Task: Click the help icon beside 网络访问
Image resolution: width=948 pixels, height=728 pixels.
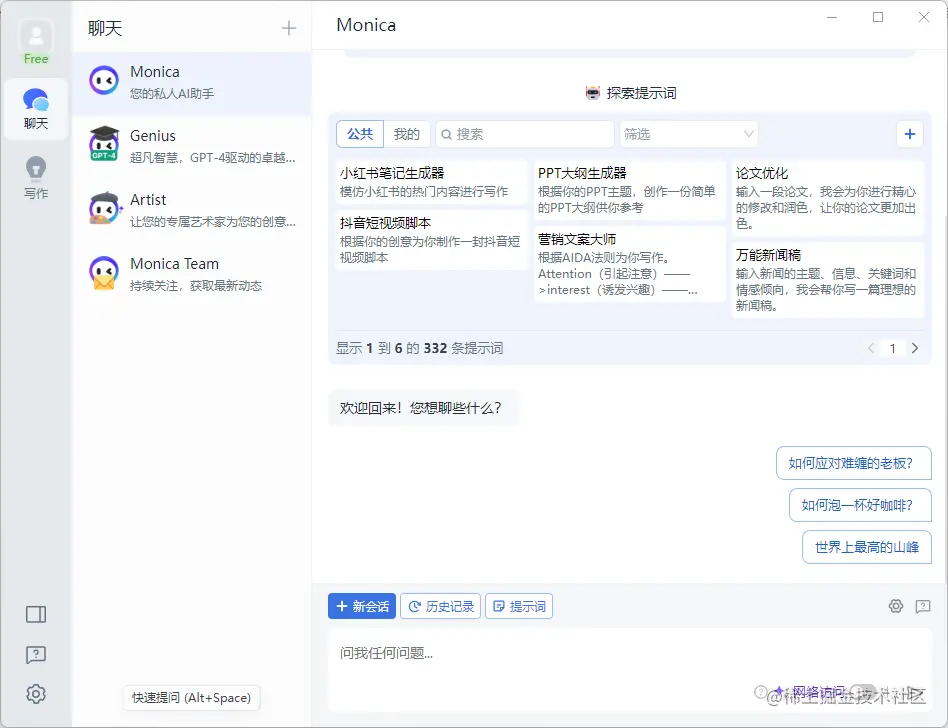Action: coord(761,691)
